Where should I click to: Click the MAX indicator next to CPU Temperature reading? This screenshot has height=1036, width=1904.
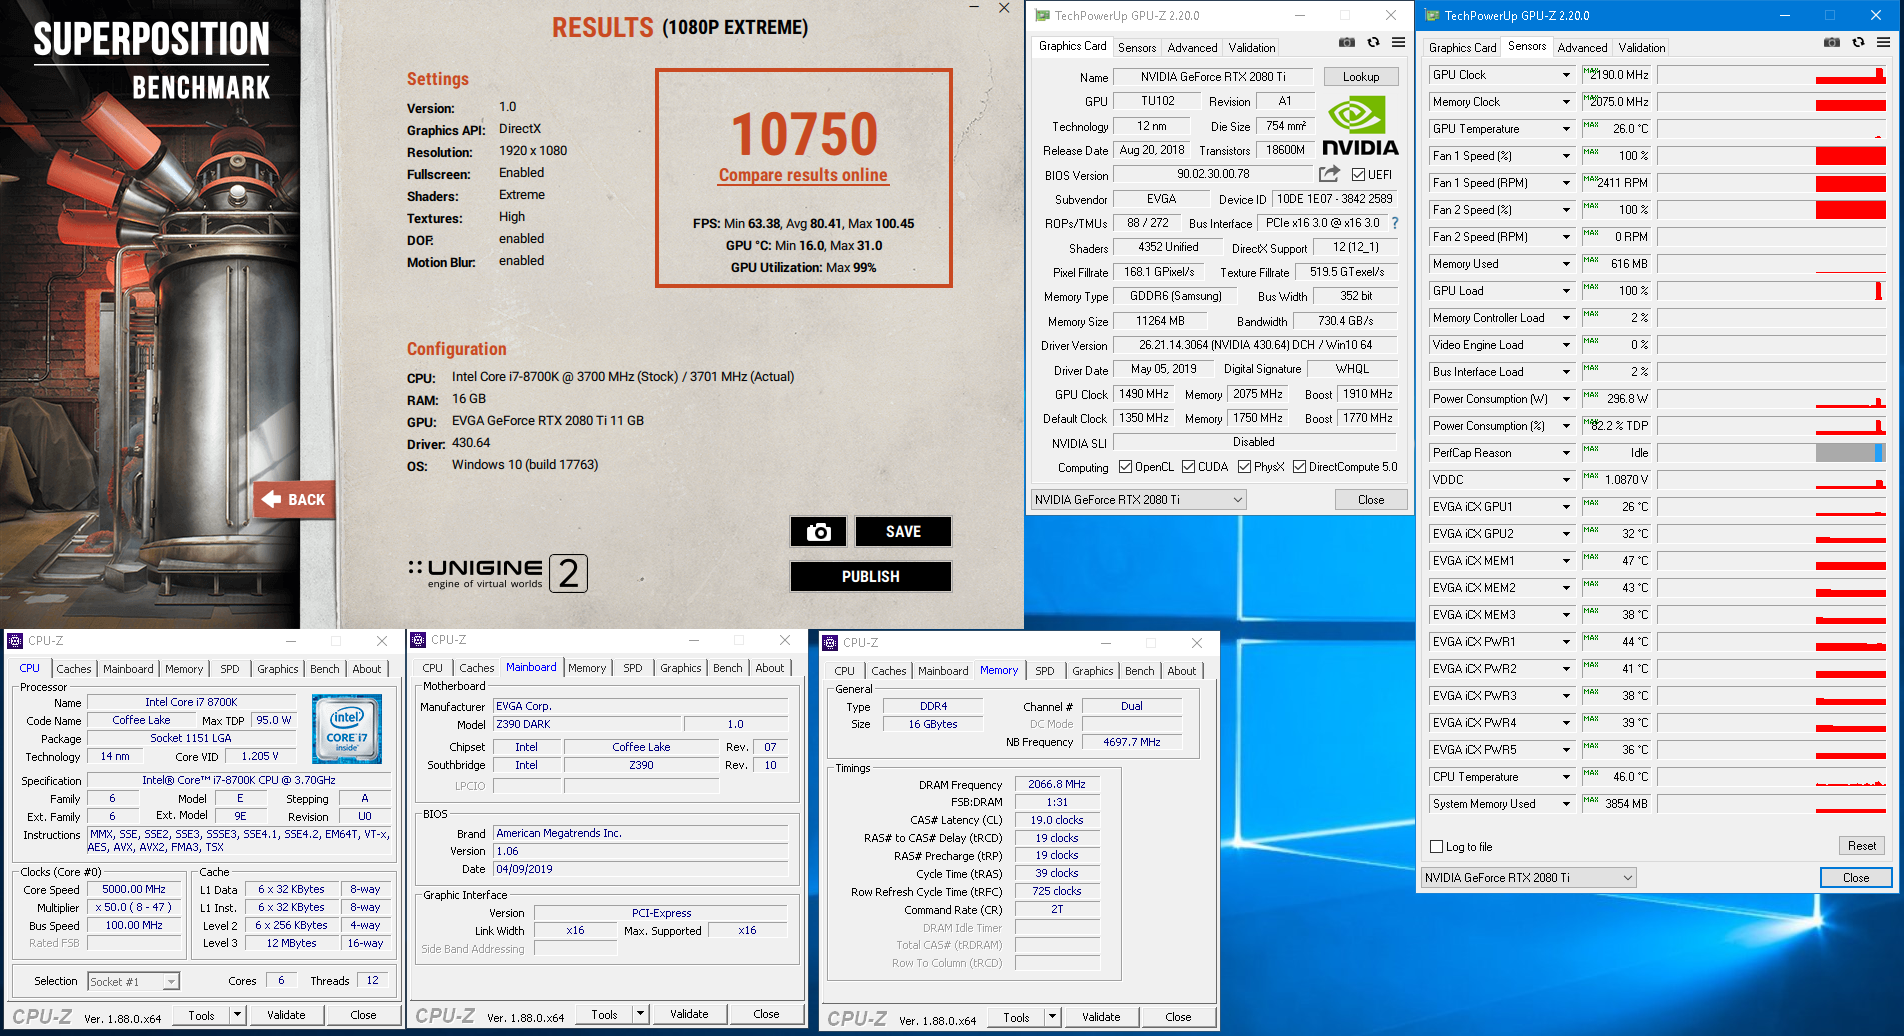tap(1590, 773)
